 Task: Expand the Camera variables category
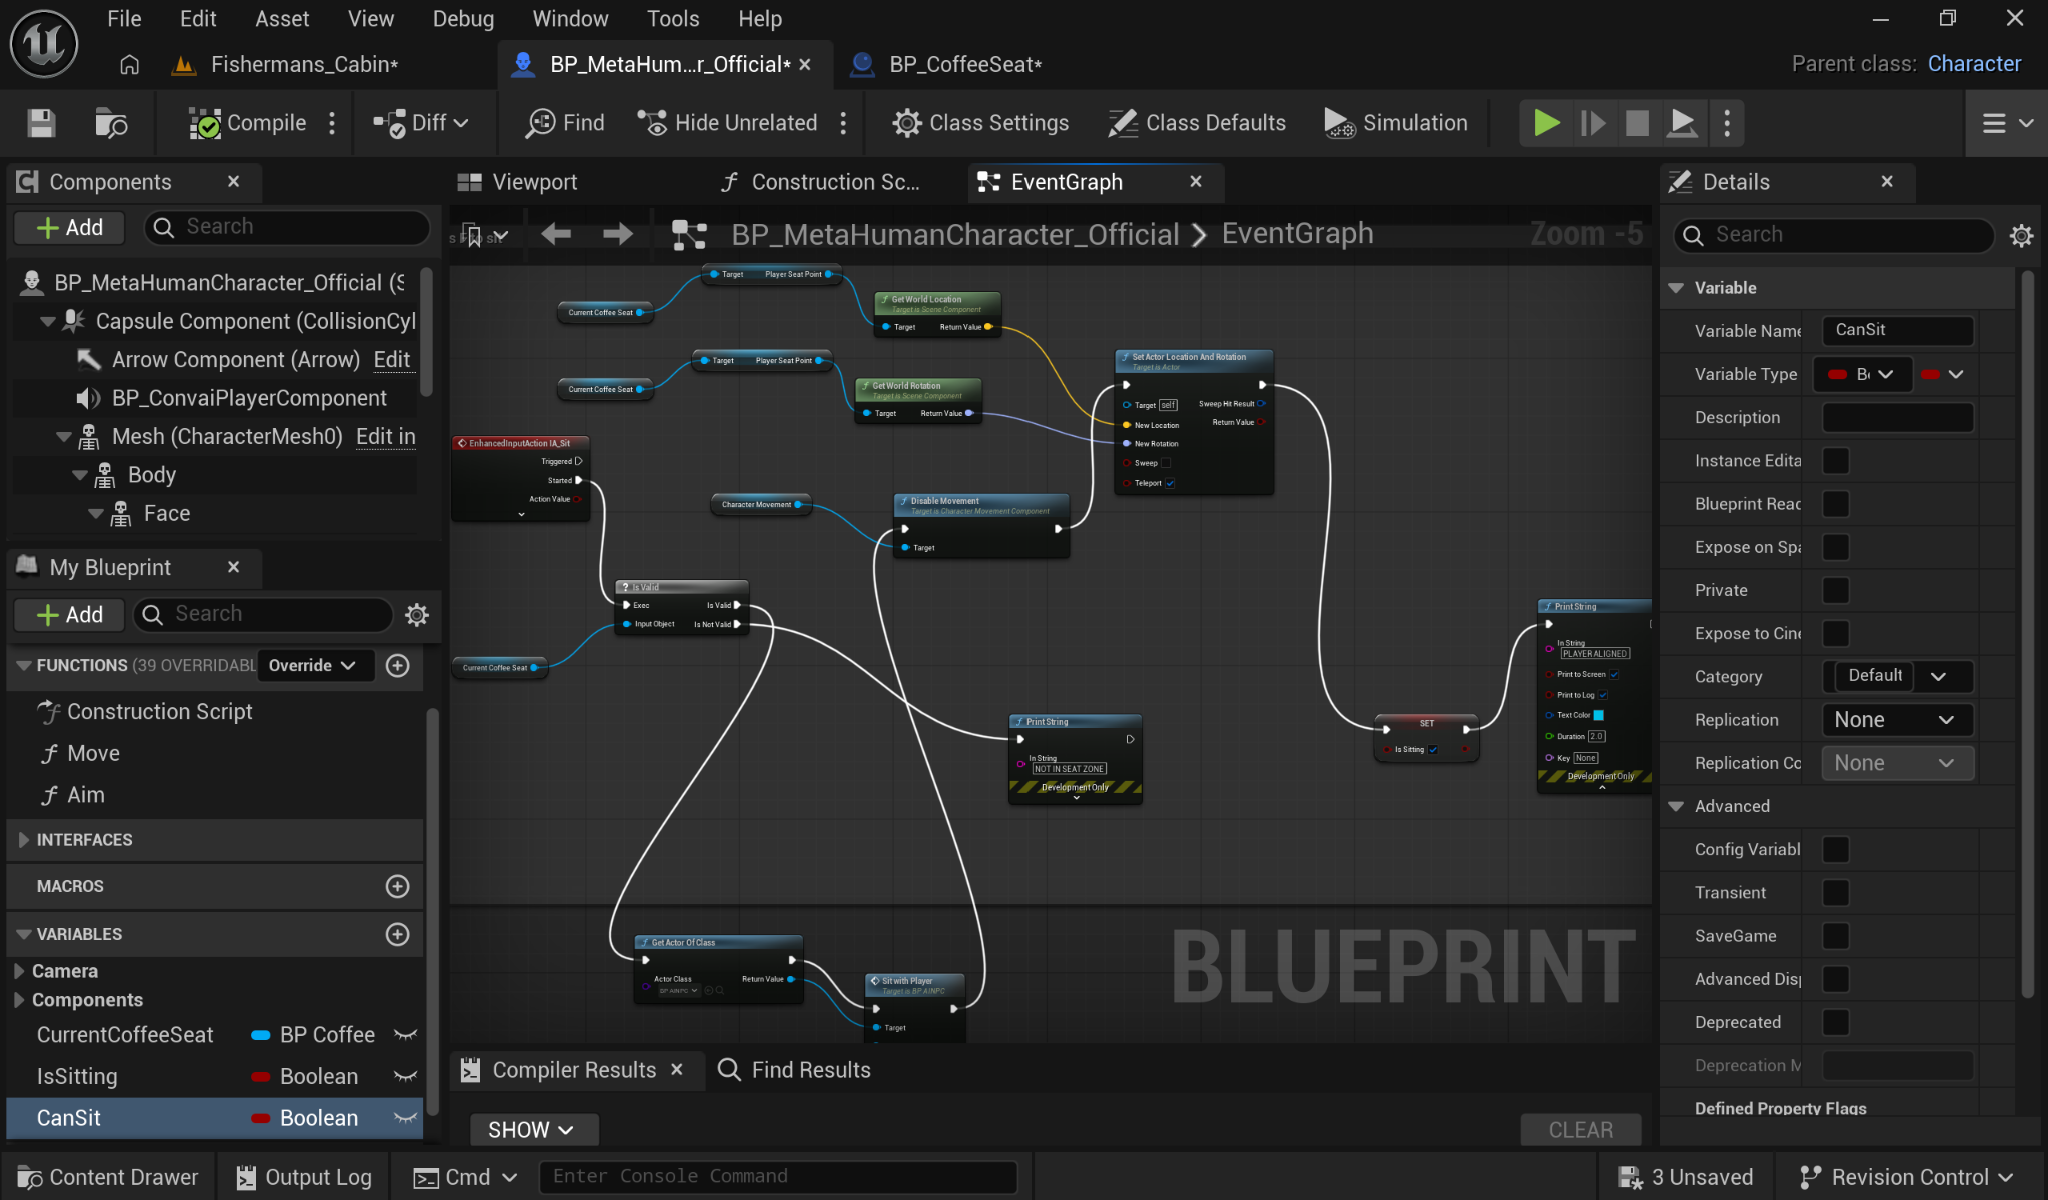pyautogui.click(x=19, y=971)
